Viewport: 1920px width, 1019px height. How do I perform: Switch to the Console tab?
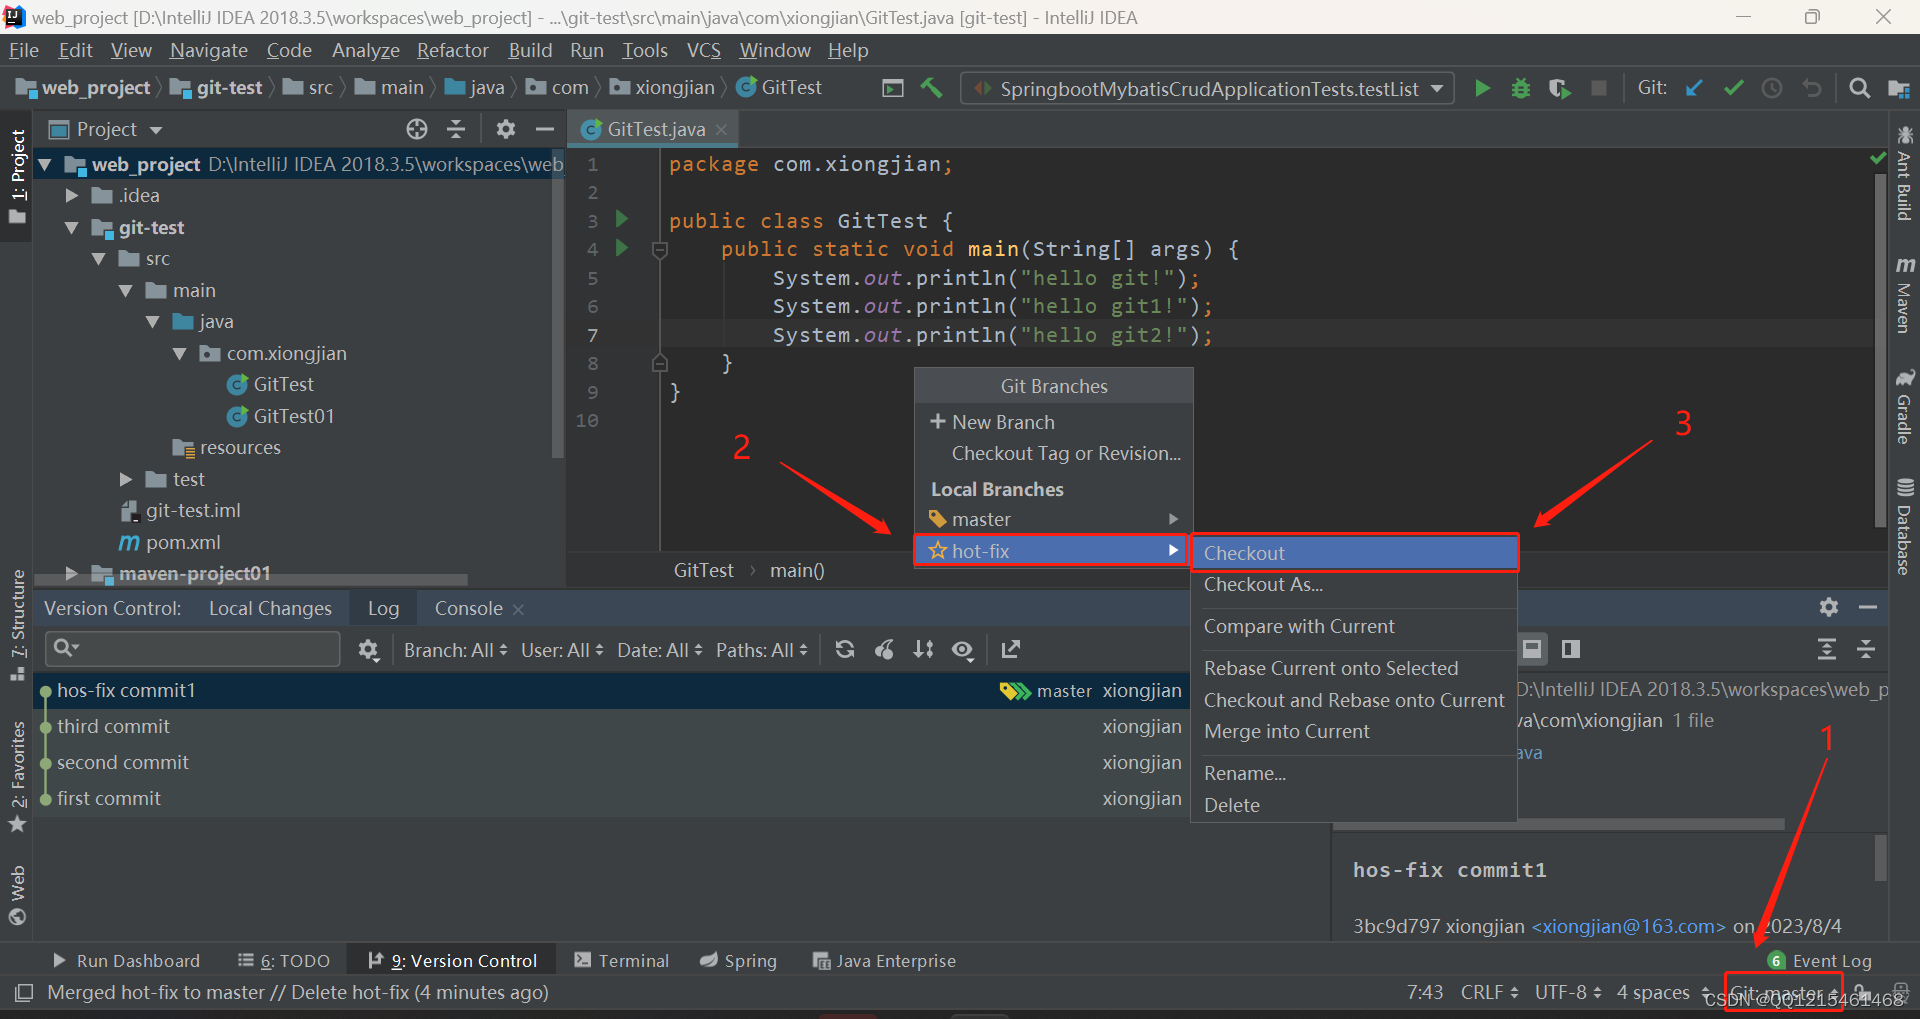coord(468,608)
